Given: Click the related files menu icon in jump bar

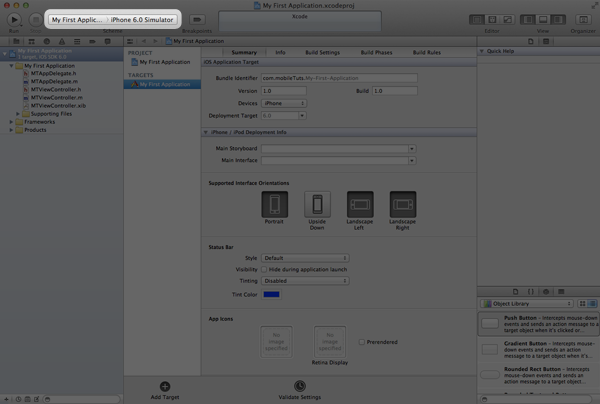Looking at the screenshot, I should [130, 41].
